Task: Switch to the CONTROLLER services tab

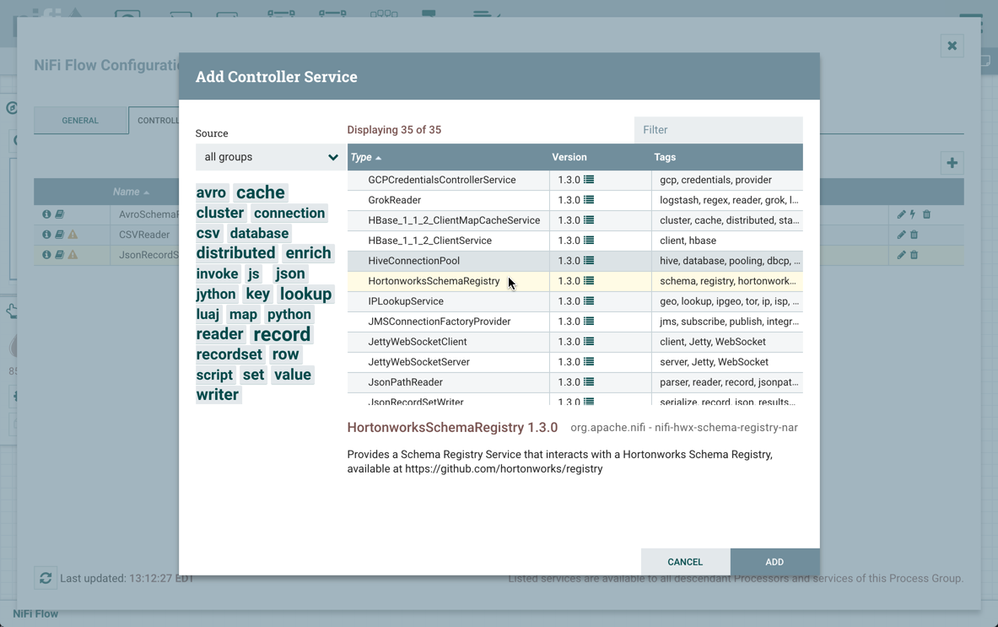Action: [x=158, y=119]
